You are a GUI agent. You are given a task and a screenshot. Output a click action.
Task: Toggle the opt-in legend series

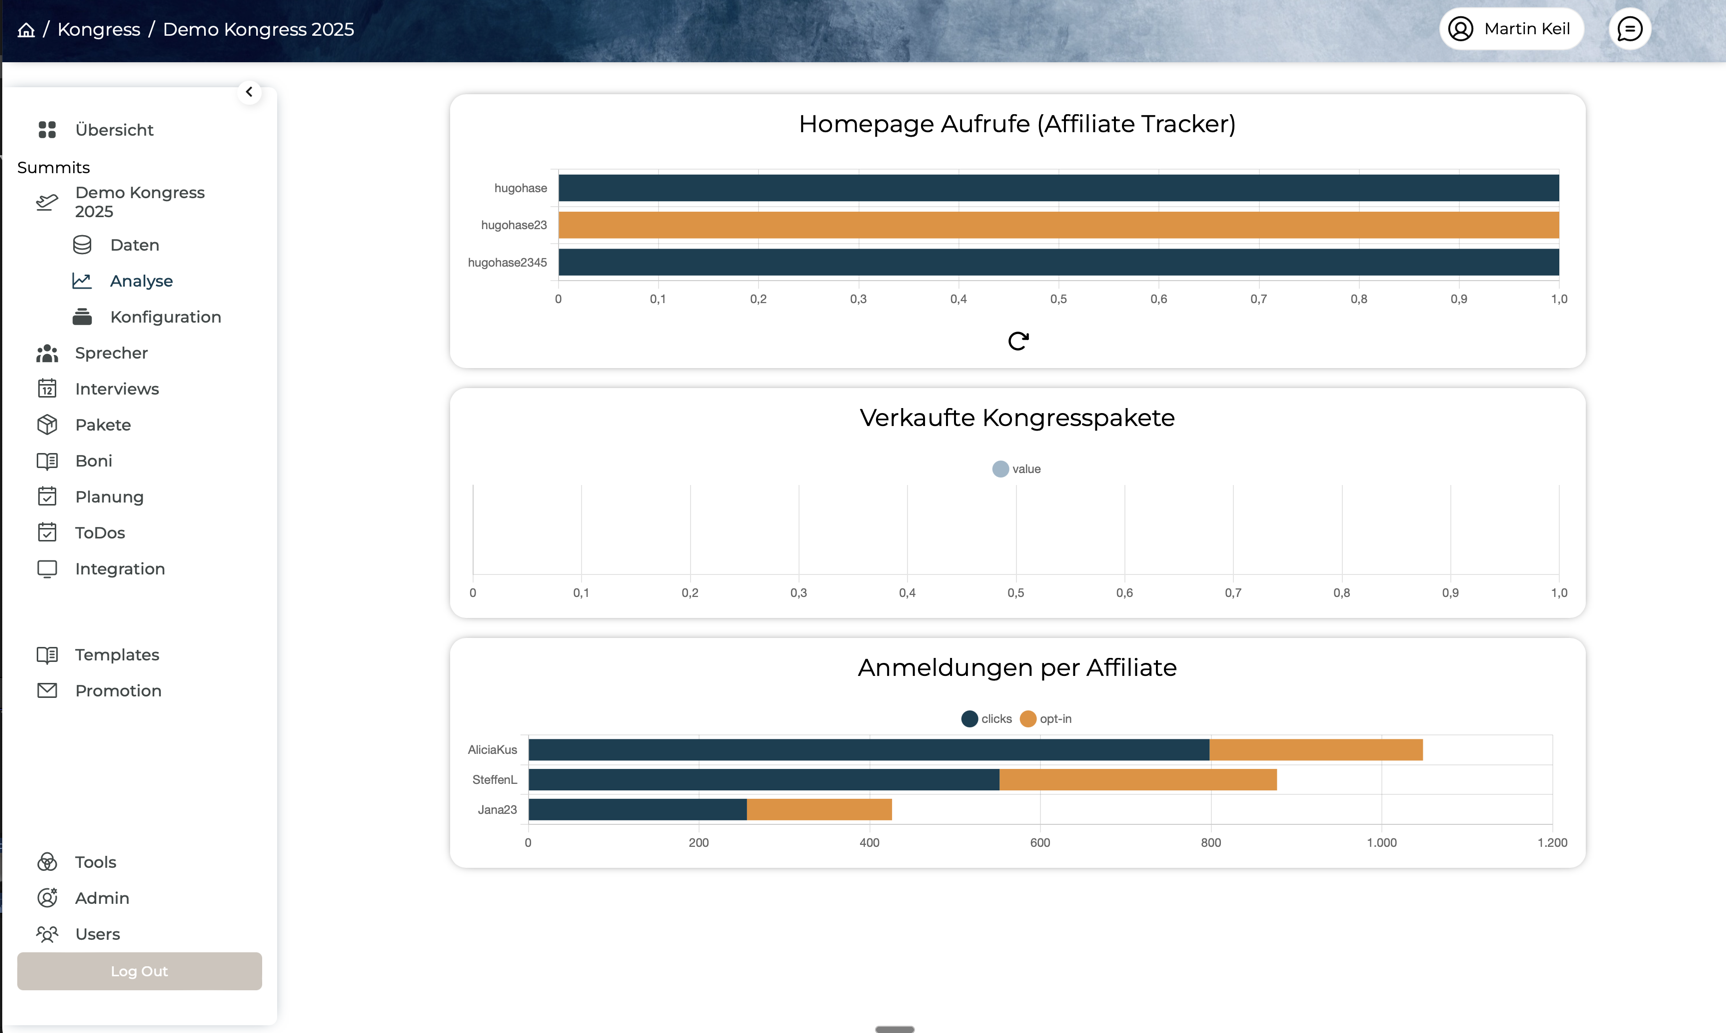1045,719
